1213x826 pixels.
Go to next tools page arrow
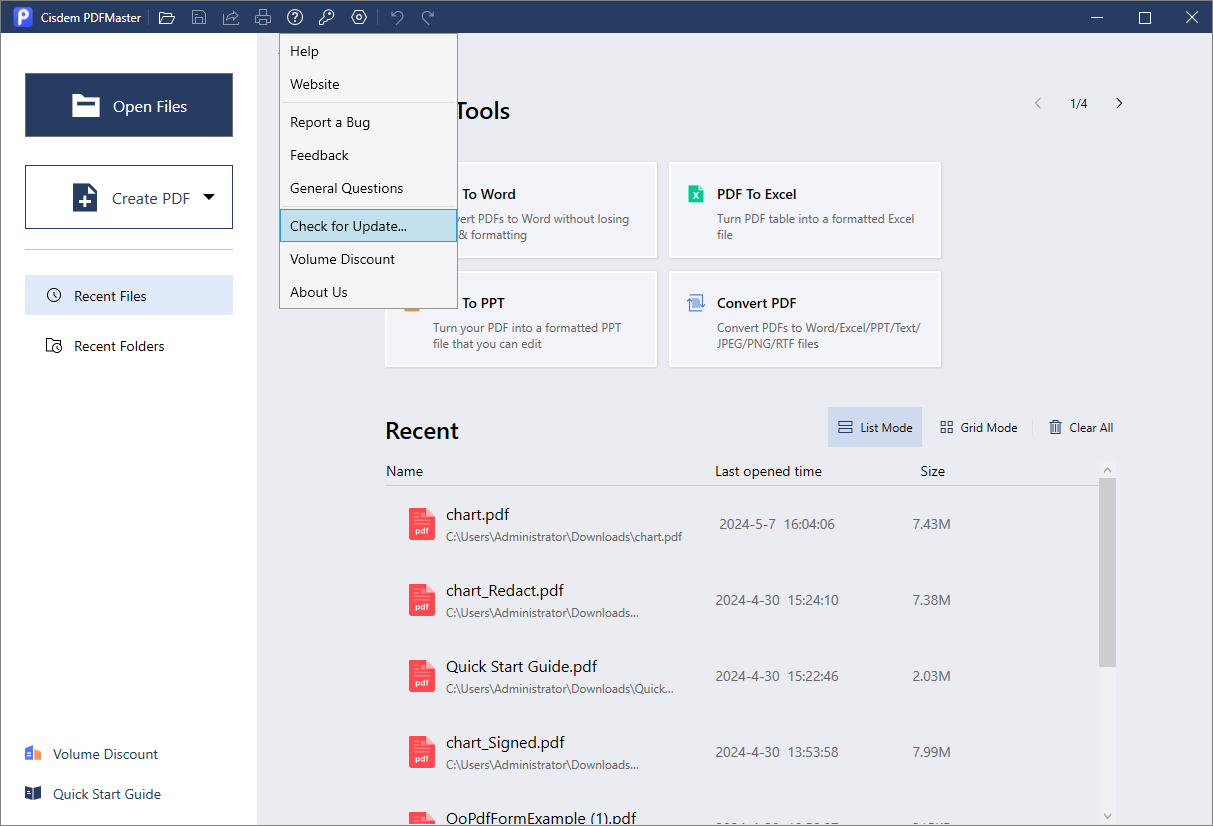[1119, 103]
